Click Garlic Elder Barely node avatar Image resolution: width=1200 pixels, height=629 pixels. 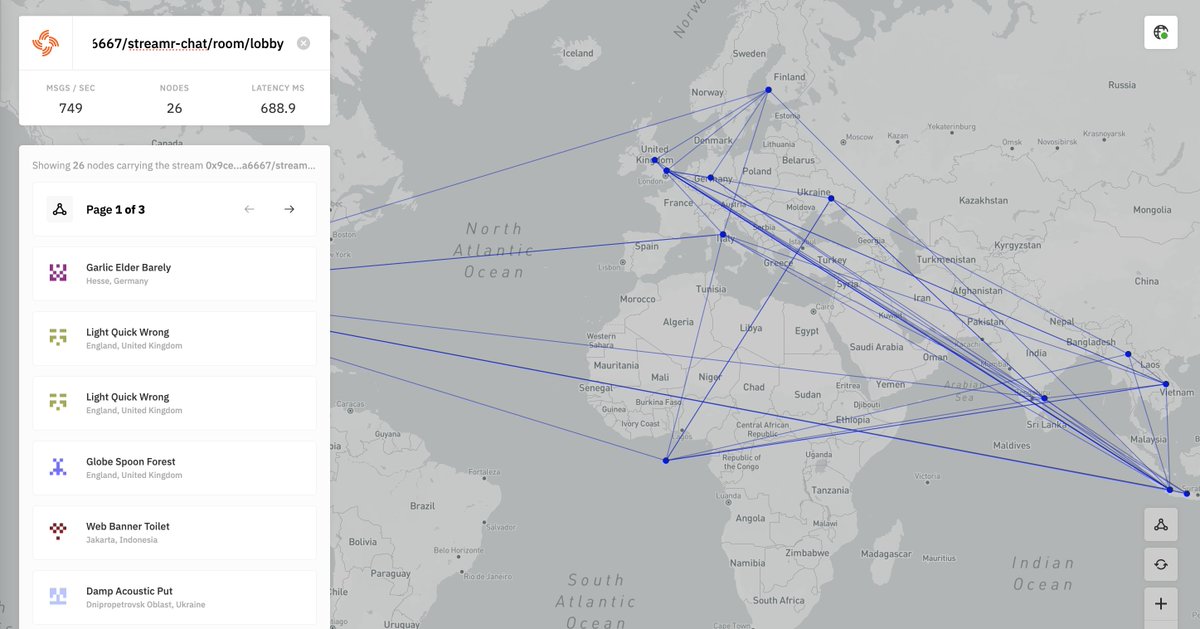58,273
